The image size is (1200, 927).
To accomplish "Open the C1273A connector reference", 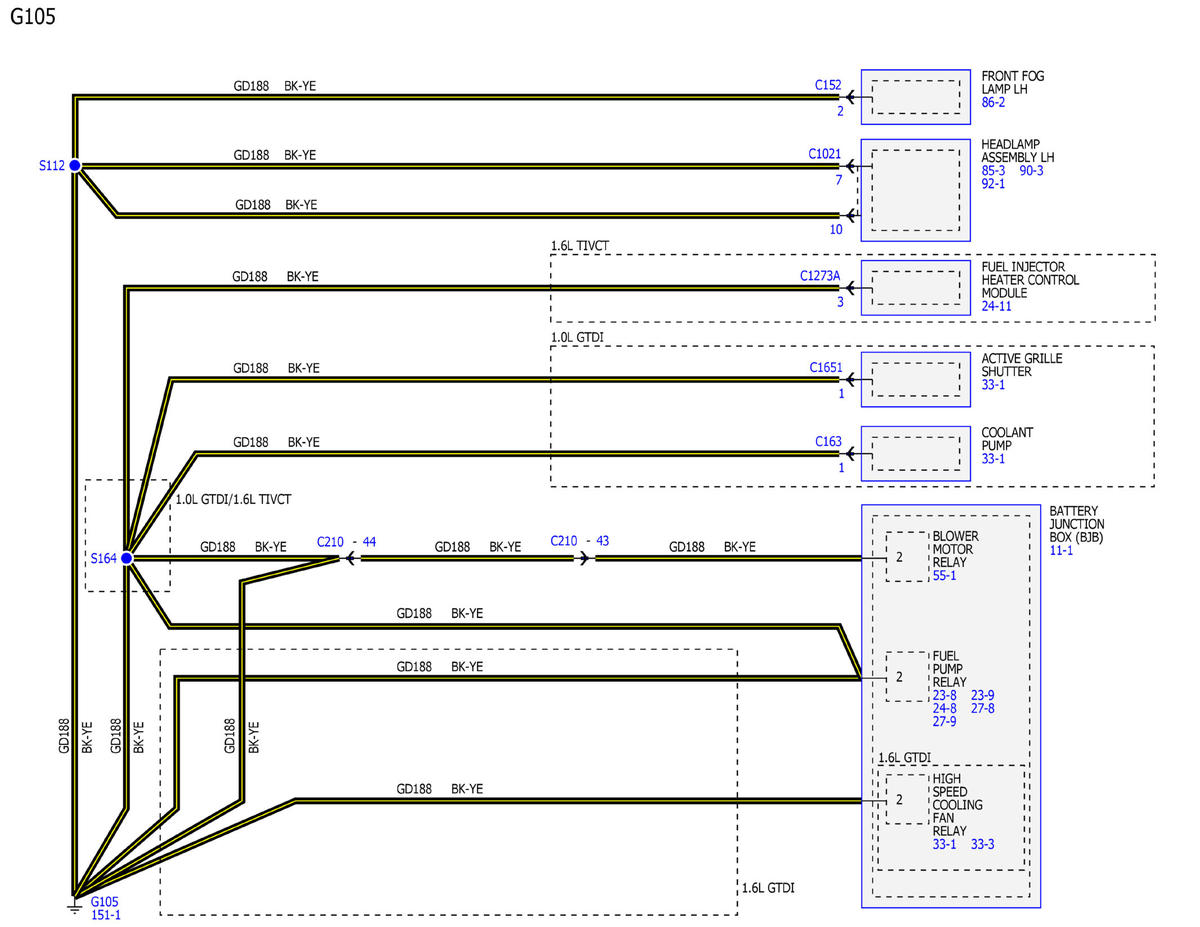I will coord(820,276).
